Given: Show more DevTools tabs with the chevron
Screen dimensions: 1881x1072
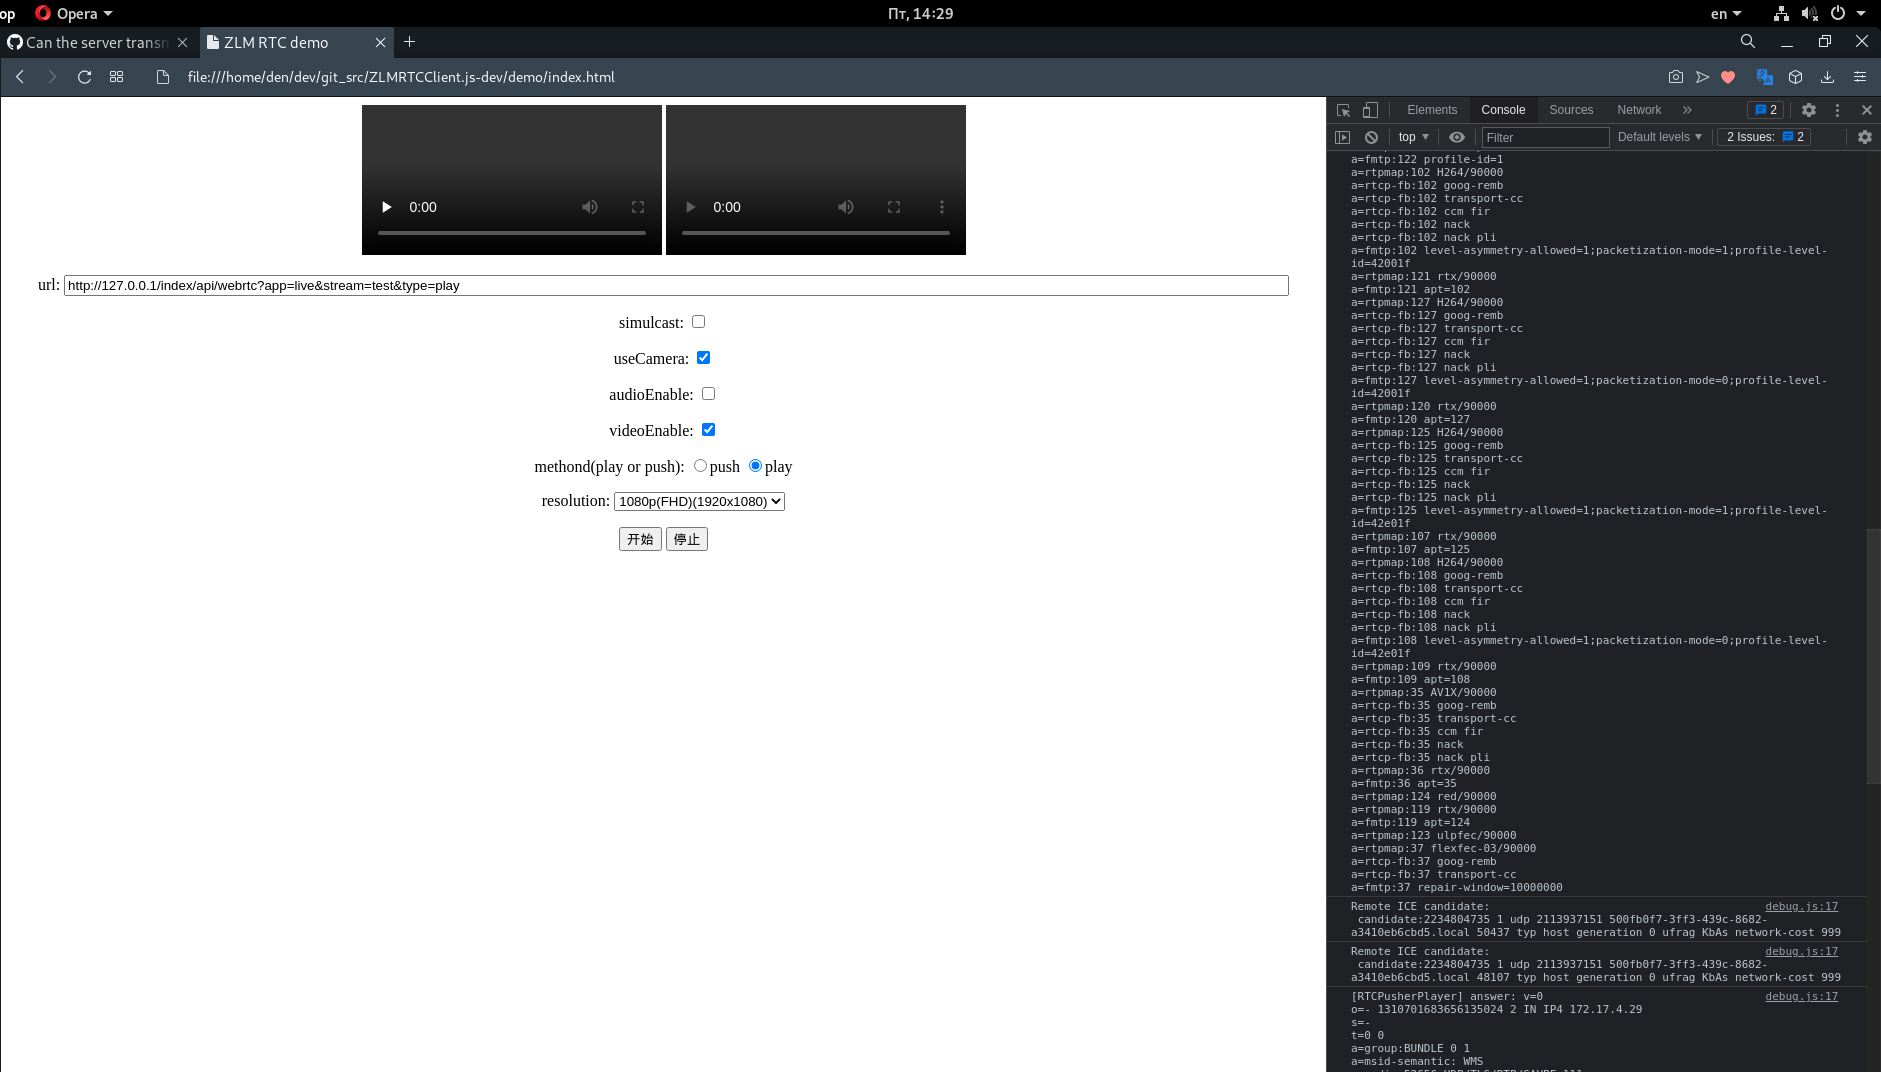Looking at the screenshot, I should pyautogui.click(x=1687, y=110).
